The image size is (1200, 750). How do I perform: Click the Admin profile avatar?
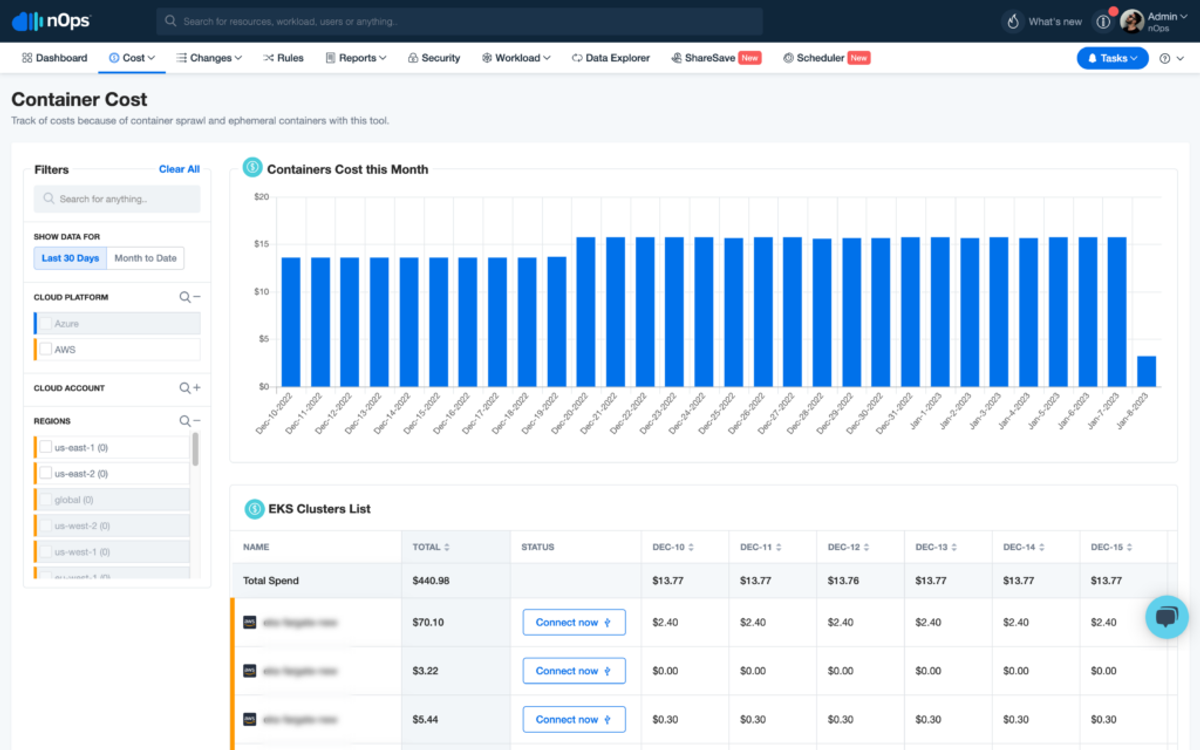point(1132,21)
